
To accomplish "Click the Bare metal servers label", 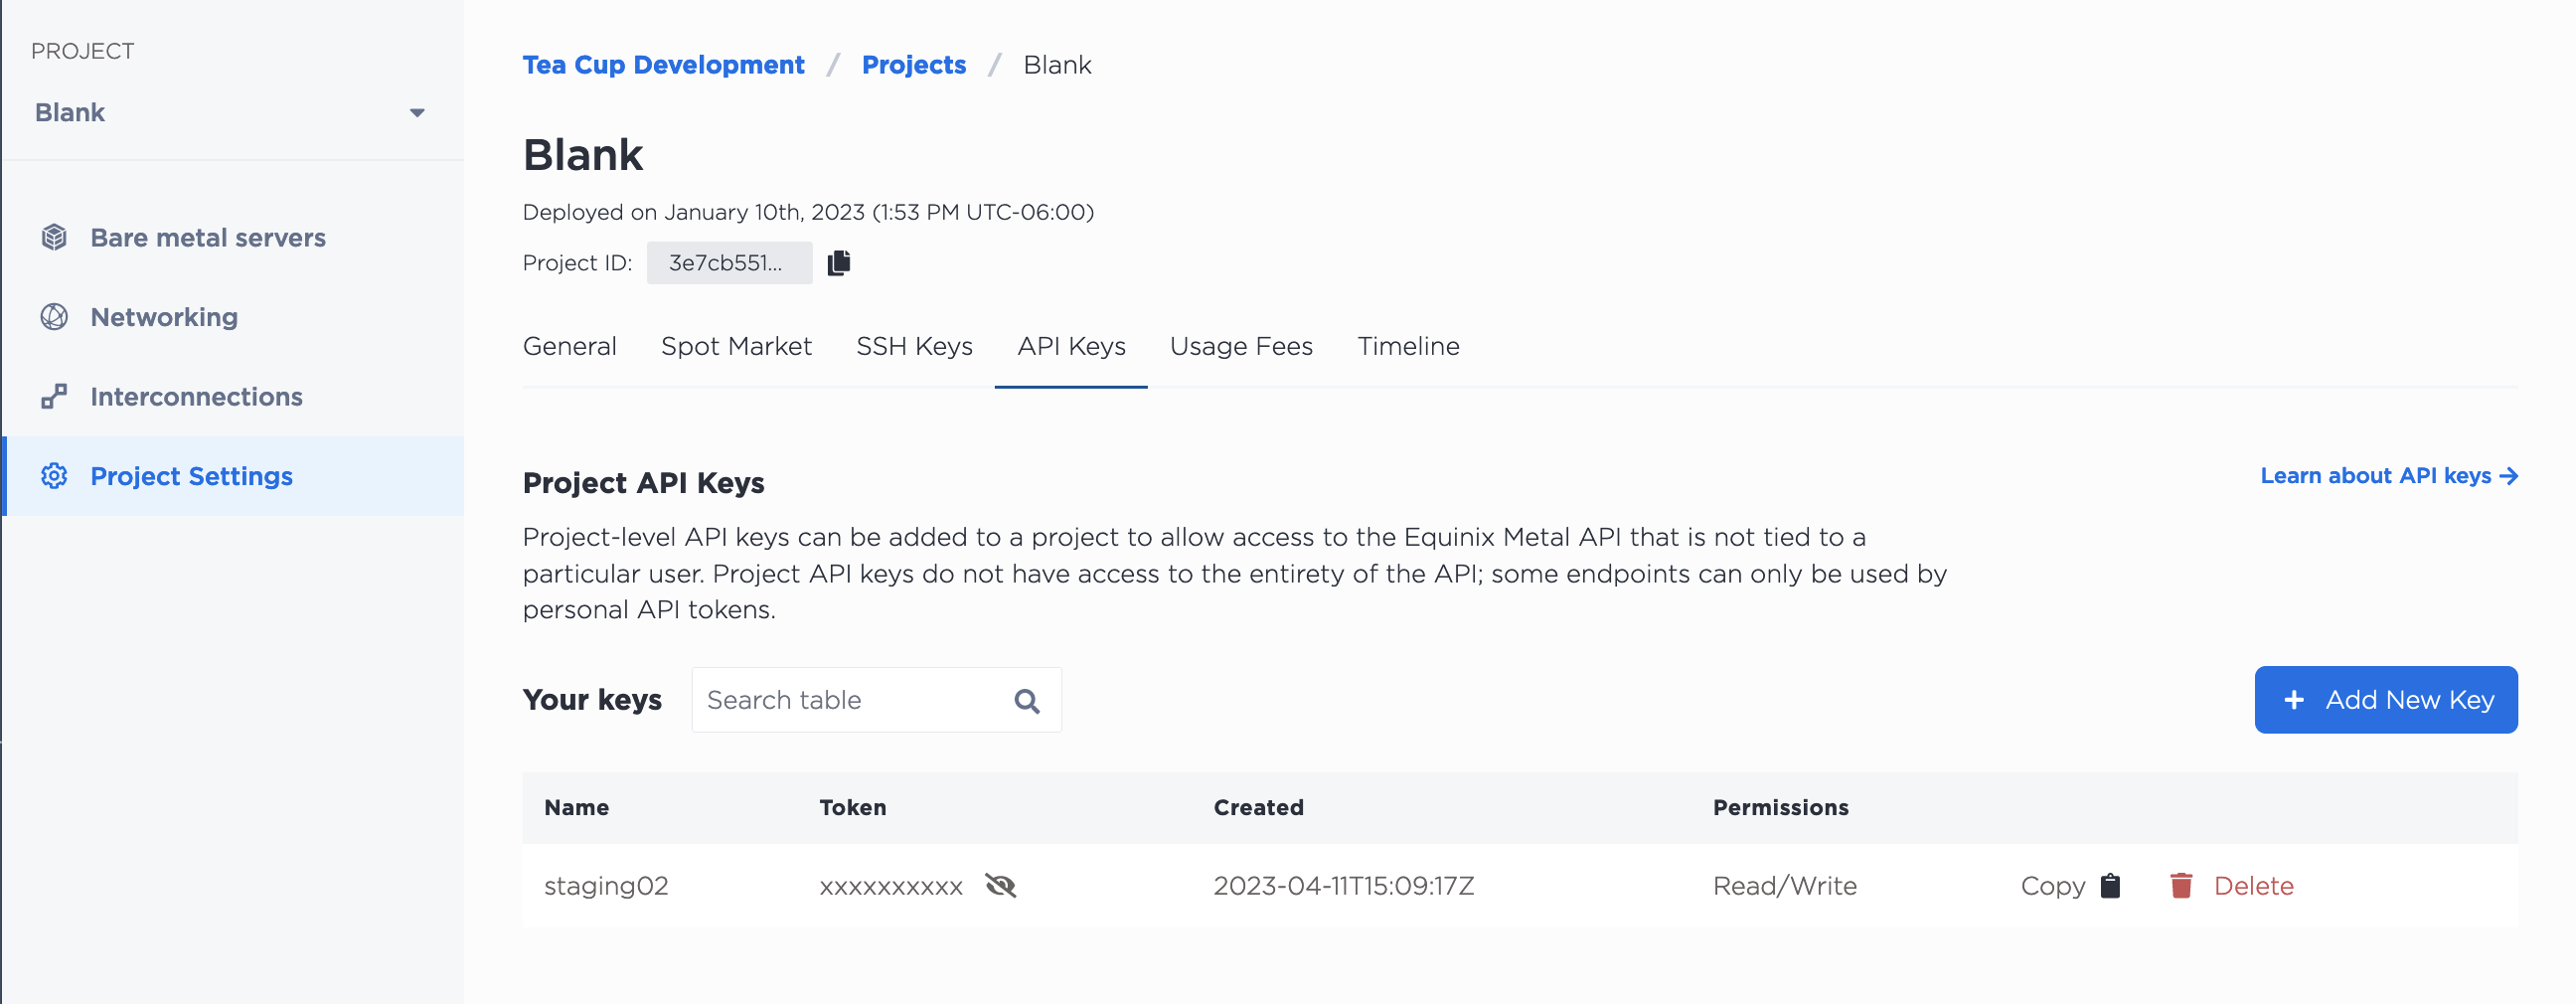I will tap(208, 238).
